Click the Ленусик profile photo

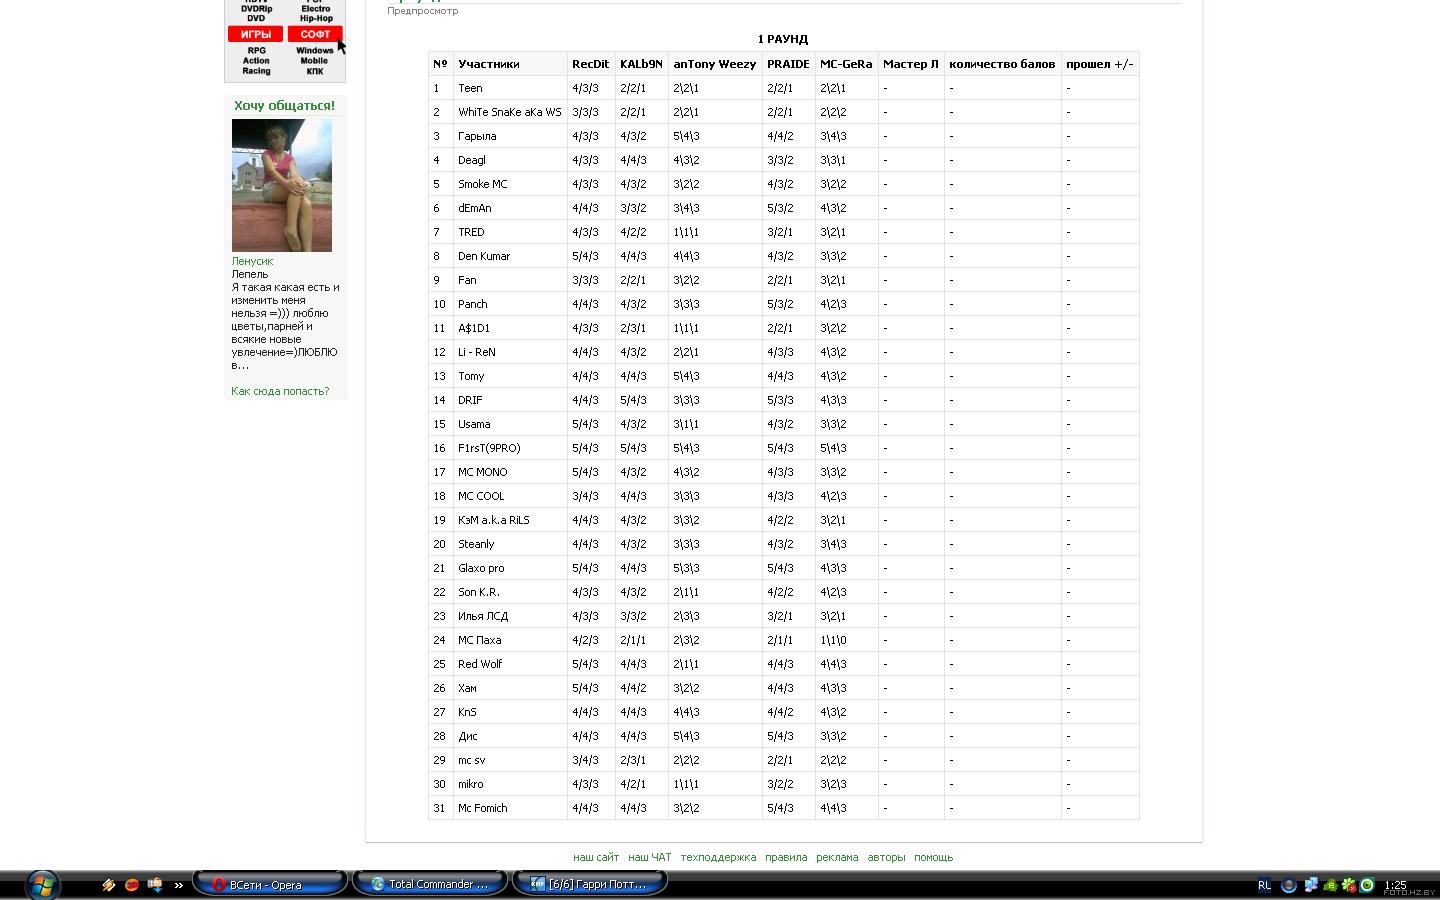pyautogui.click(x=282, y=185)
